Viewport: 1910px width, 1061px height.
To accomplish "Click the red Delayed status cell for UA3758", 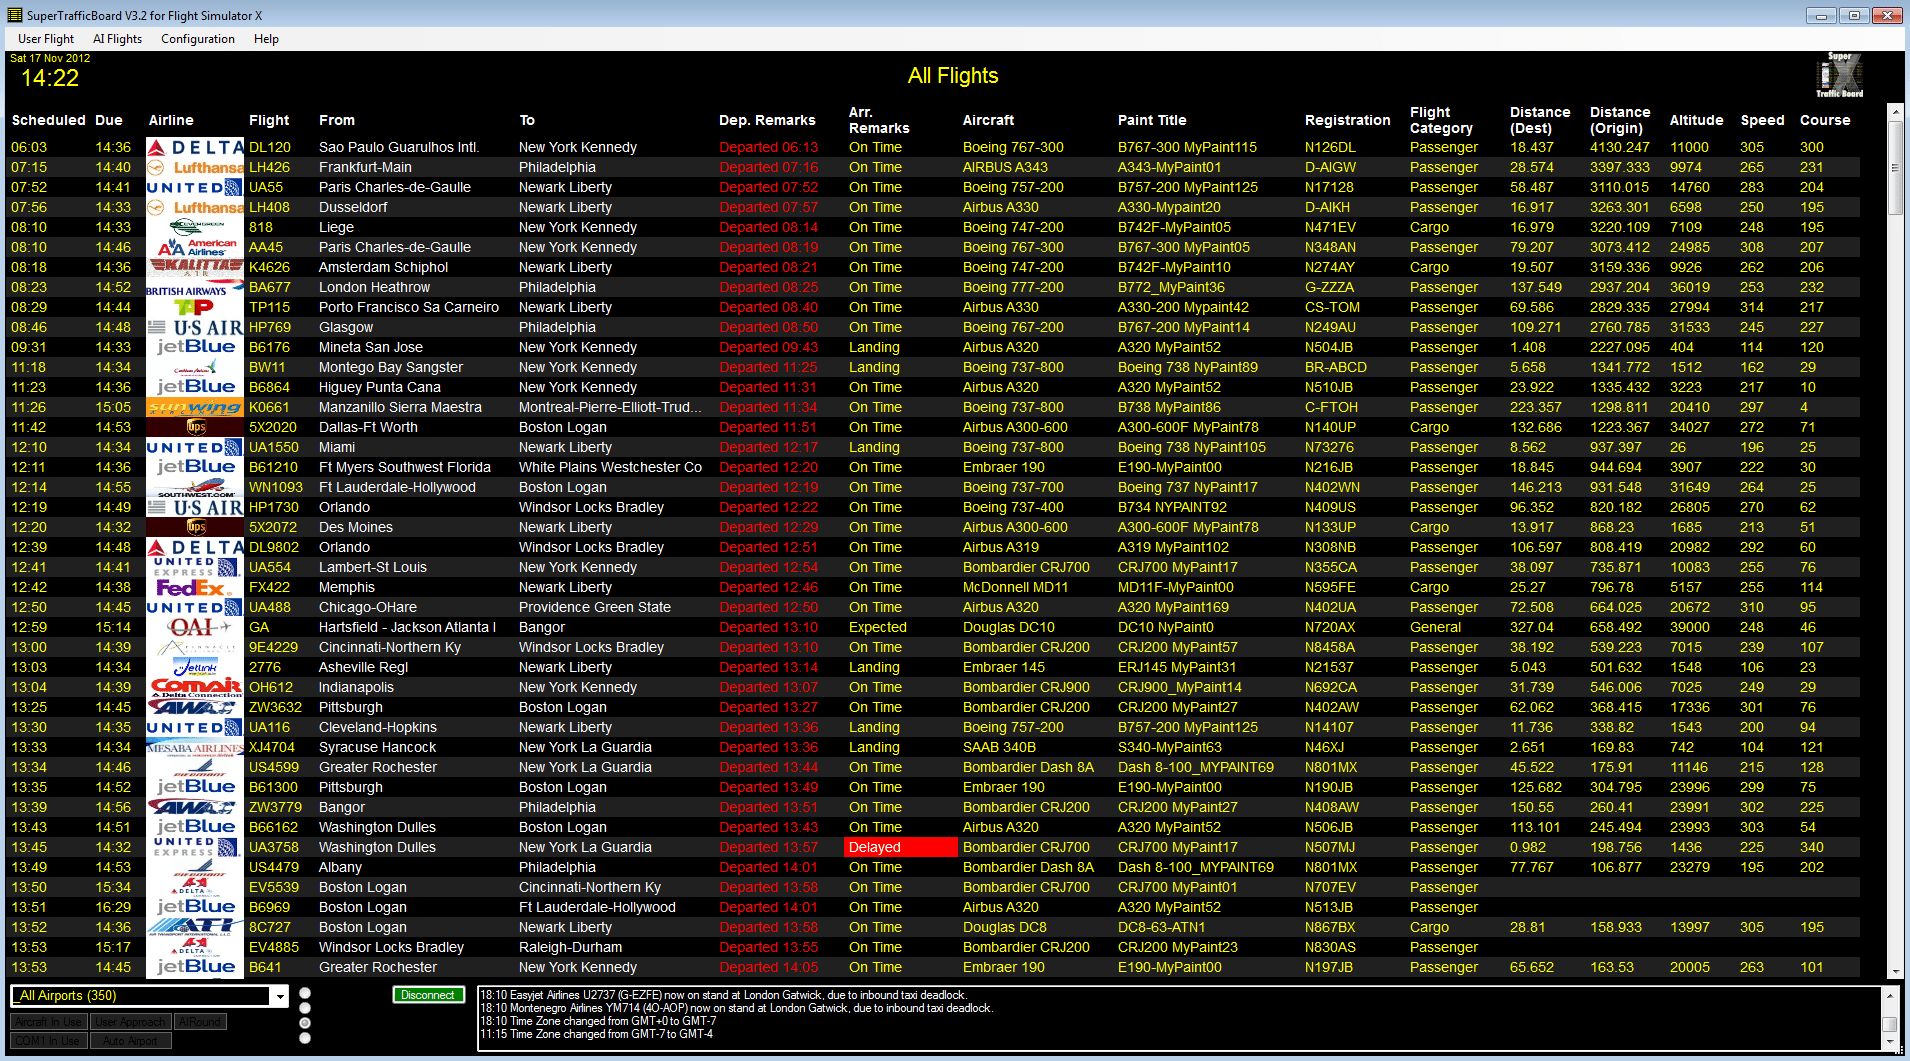I will 902,847.
